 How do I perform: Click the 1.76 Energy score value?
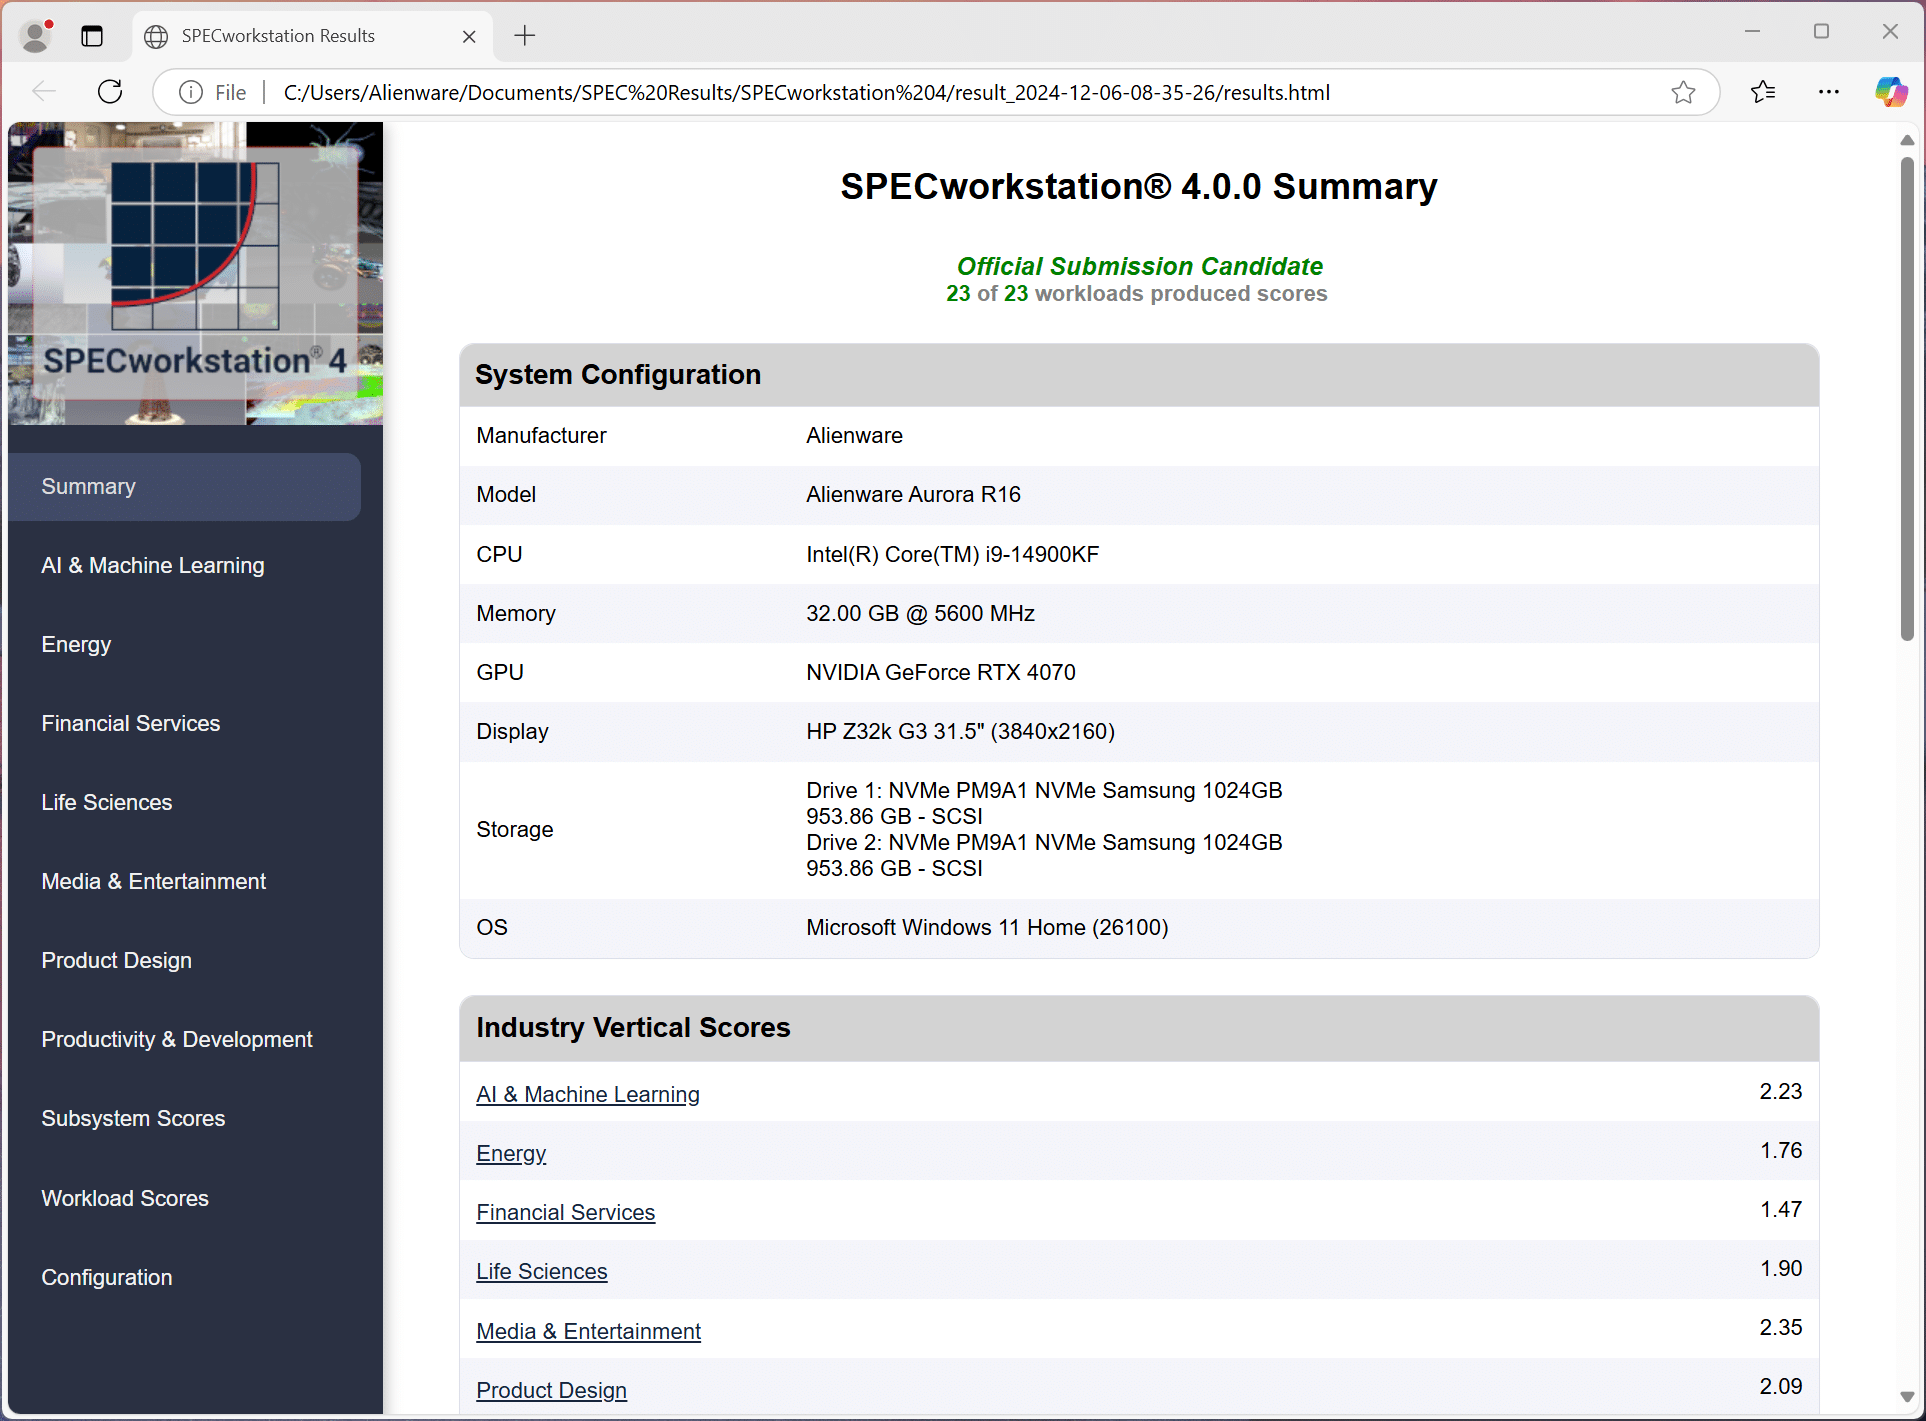click(x=1781, y=1150)
